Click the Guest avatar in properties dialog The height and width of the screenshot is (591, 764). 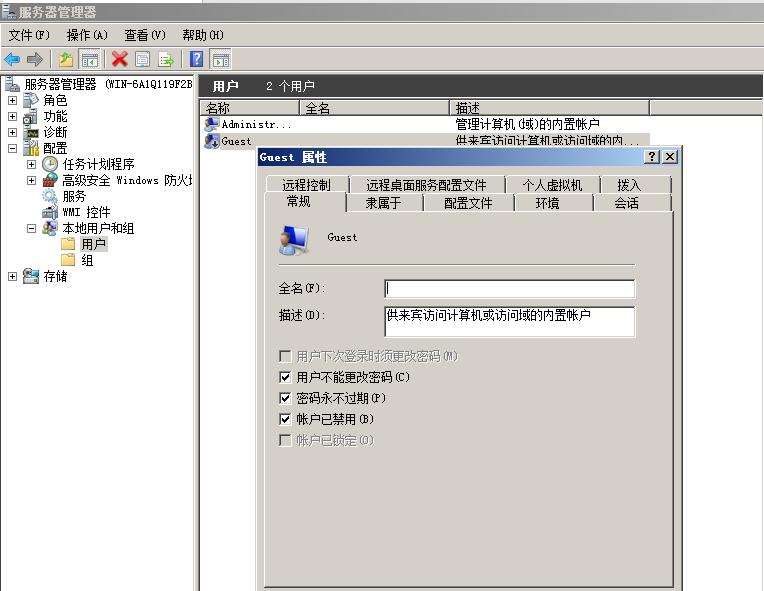tap(294, 240)
